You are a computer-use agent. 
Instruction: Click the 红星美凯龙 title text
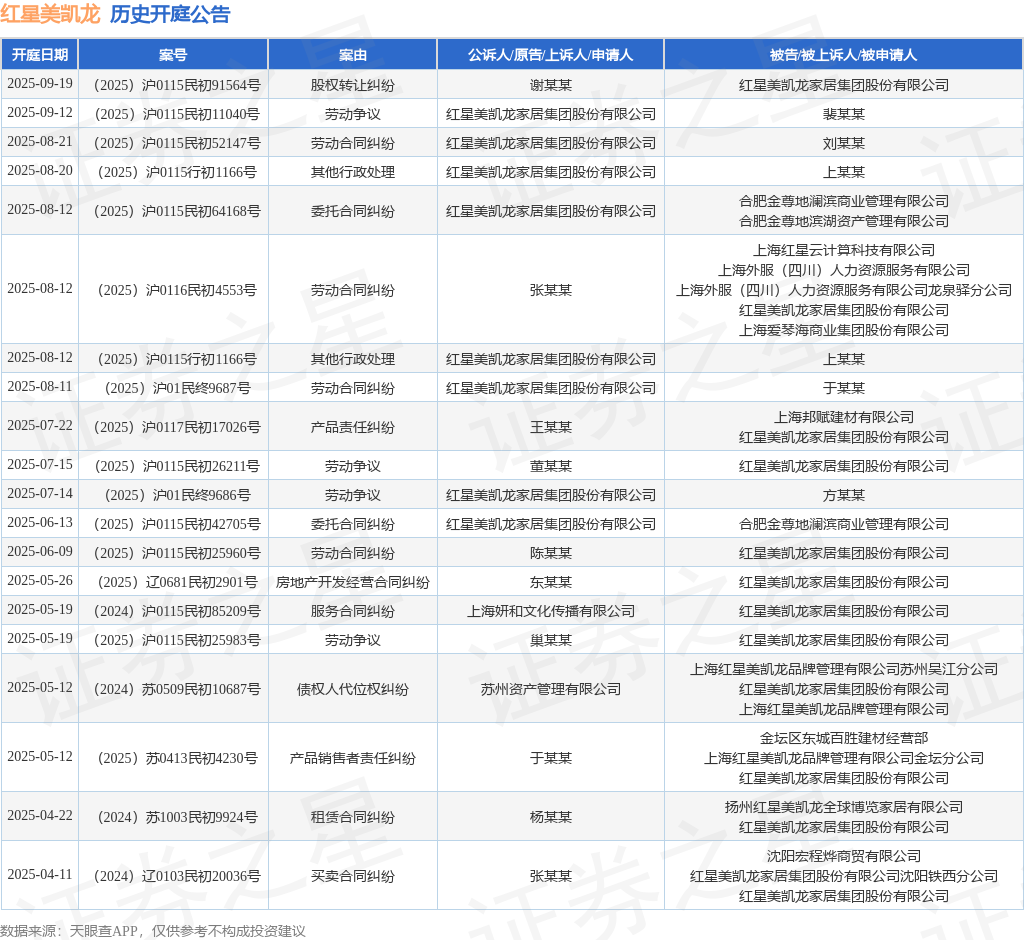[50, 14]
